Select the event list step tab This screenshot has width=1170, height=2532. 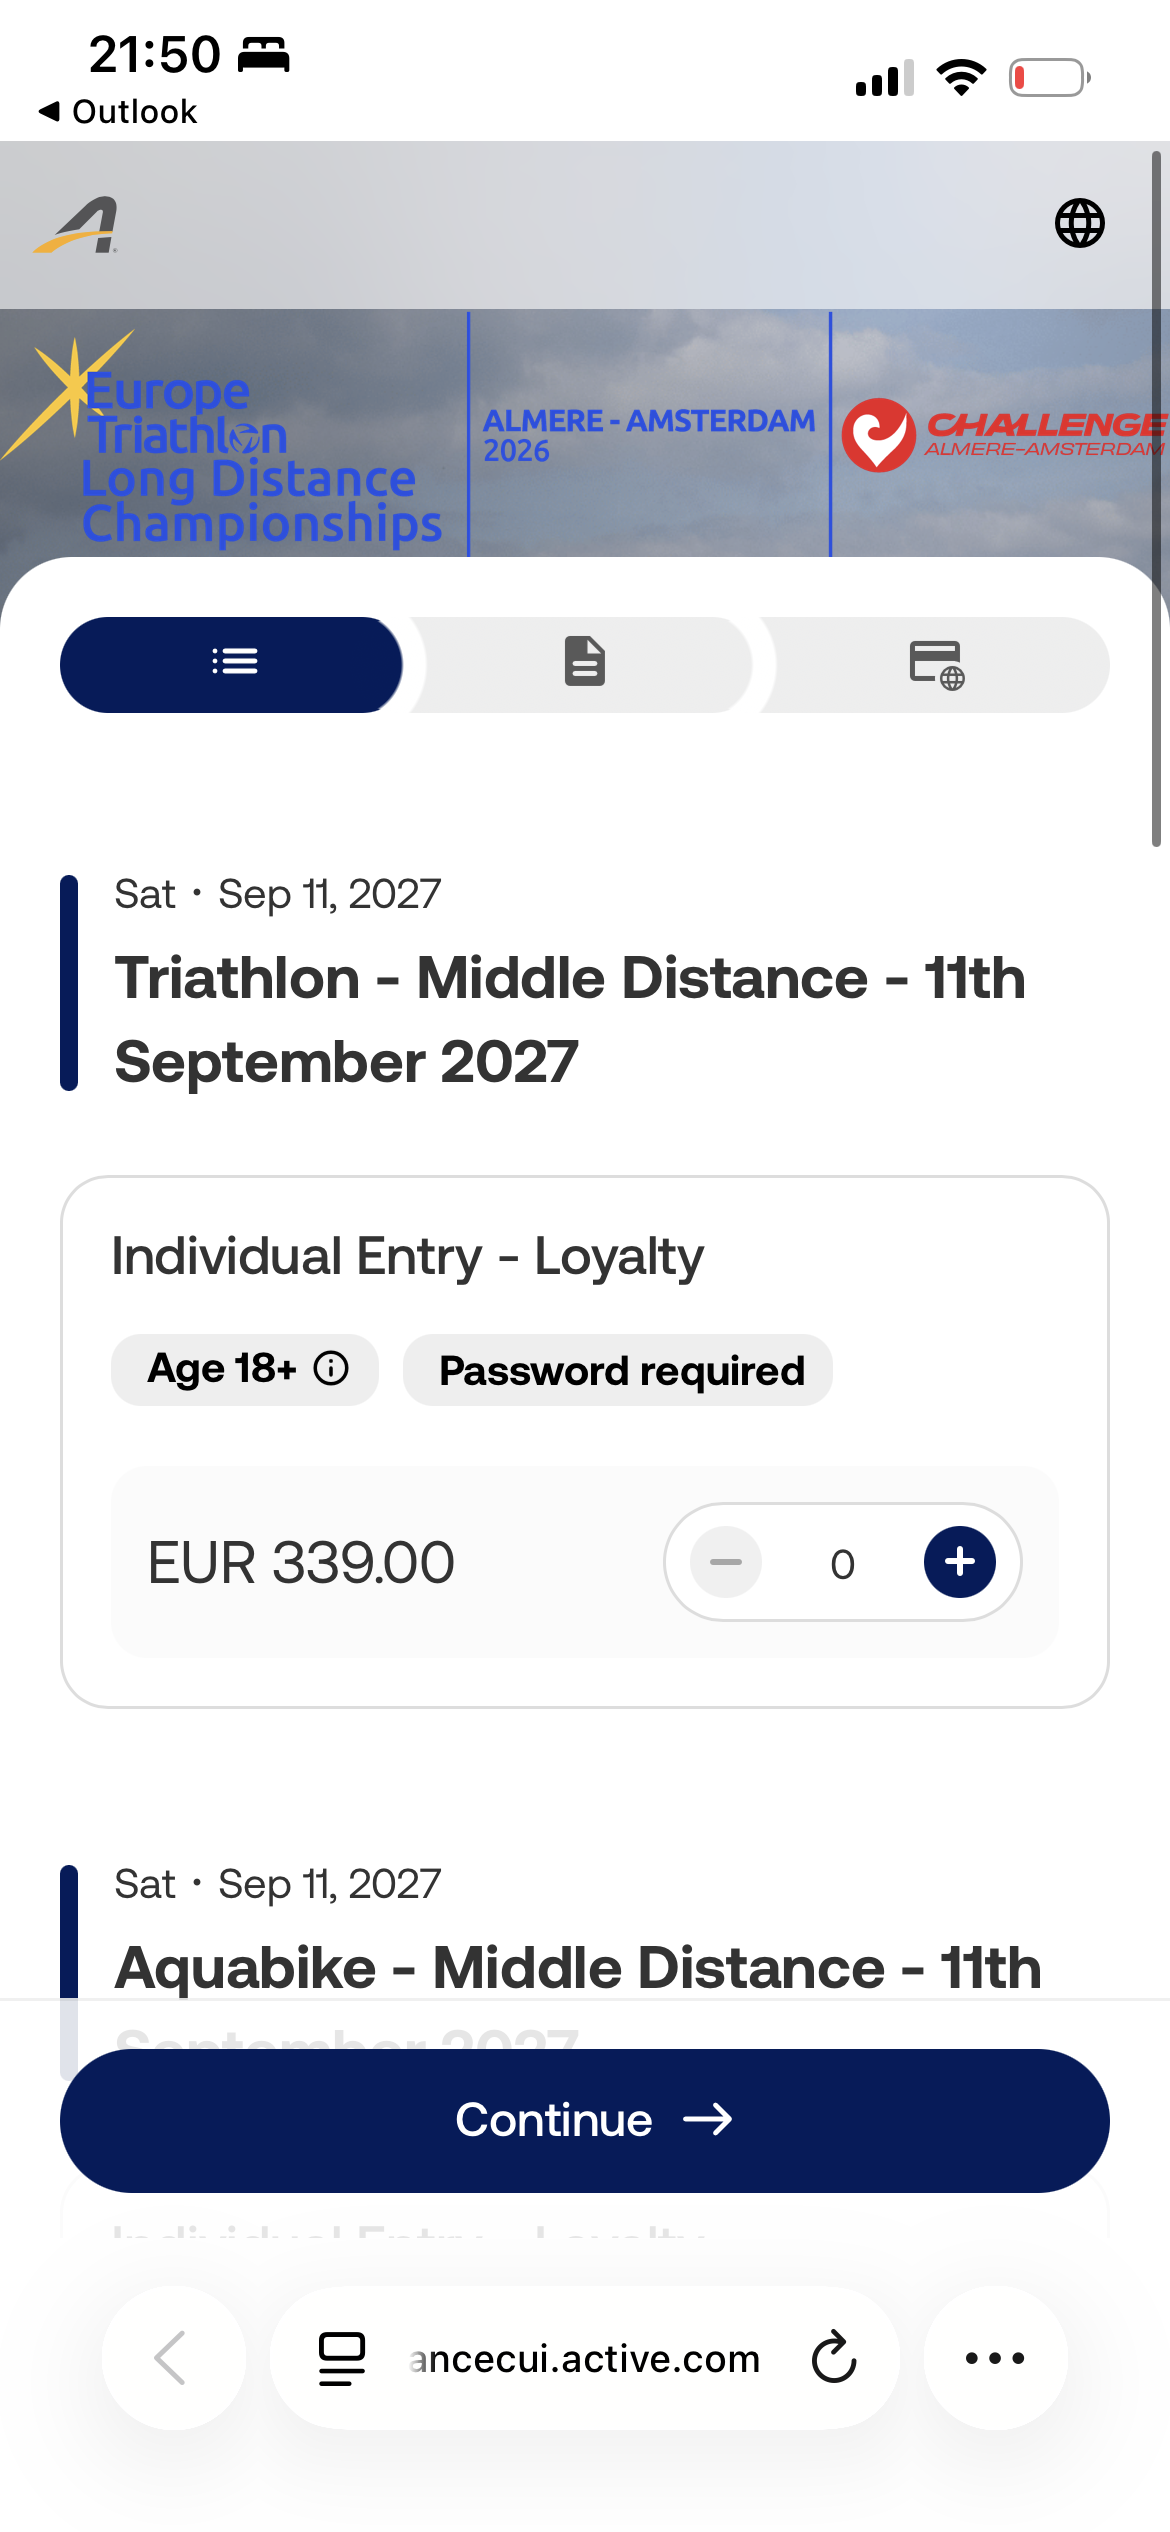[x=232, y=664]
